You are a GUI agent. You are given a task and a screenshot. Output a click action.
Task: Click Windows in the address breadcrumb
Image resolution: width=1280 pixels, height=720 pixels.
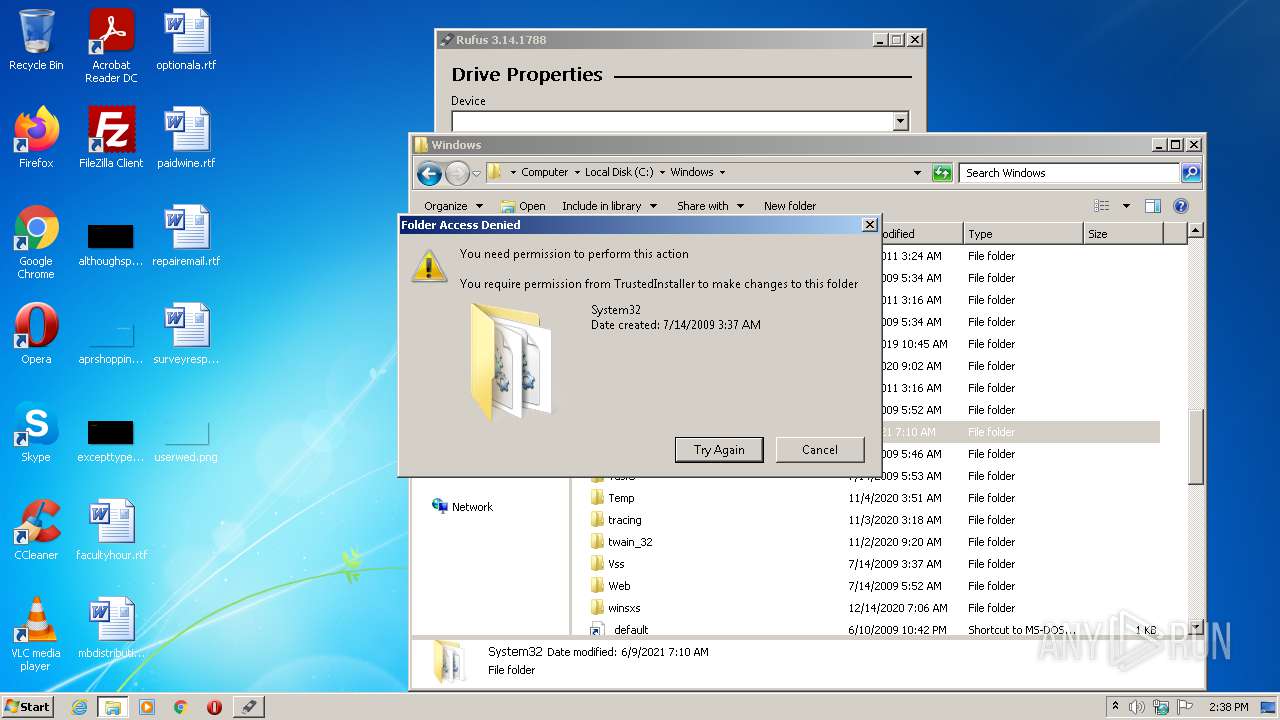coord(692,172)
